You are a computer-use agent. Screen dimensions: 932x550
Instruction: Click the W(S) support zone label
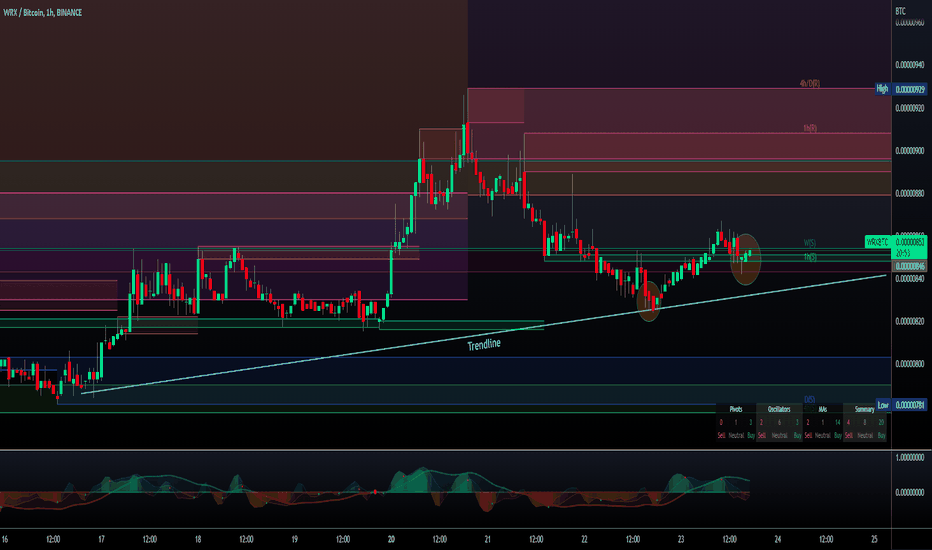point(810,243)
